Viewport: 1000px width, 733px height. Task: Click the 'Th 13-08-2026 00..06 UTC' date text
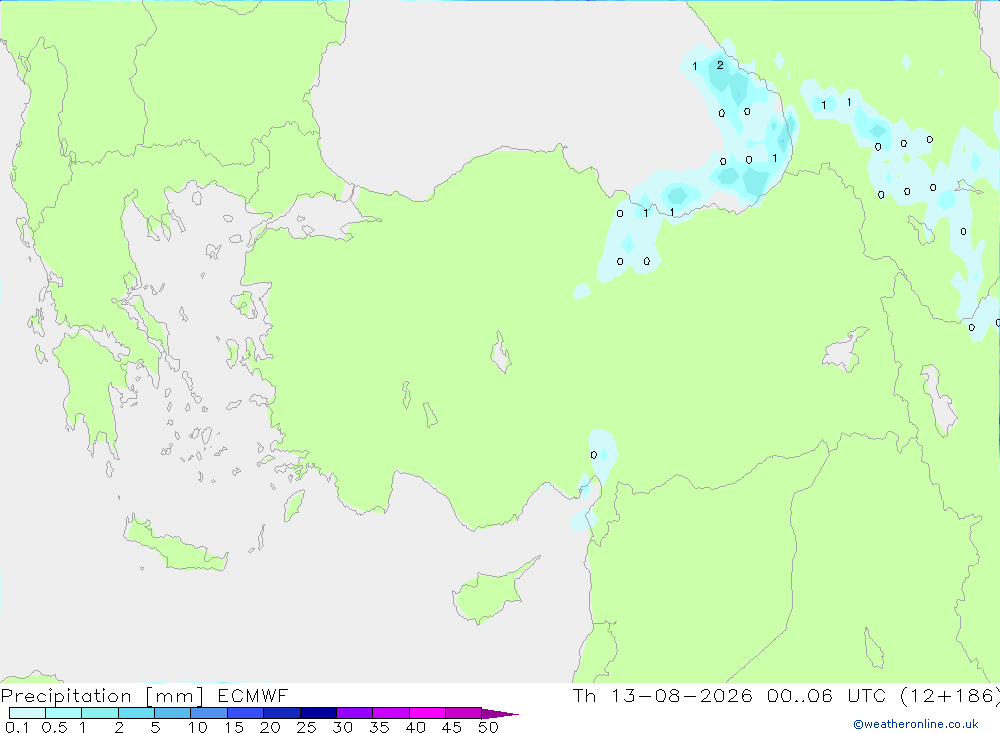(729, 695)
